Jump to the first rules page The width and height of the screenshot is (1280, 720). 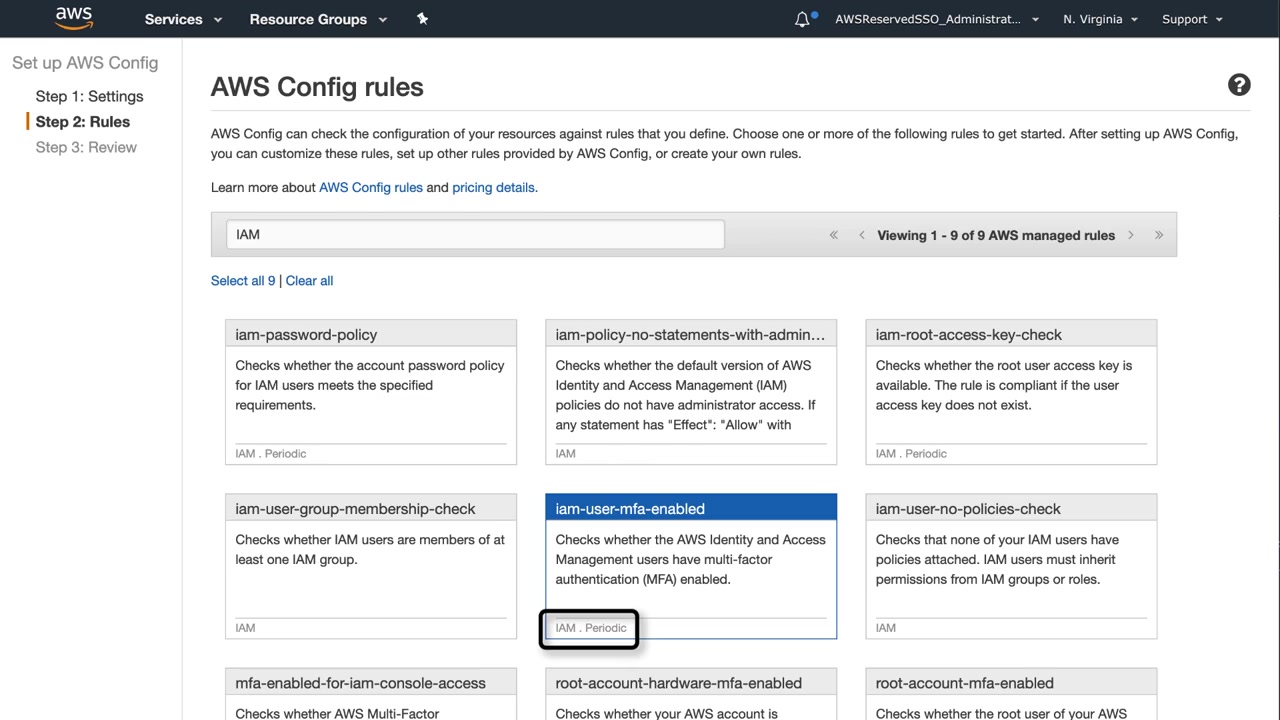coord(833,235)
